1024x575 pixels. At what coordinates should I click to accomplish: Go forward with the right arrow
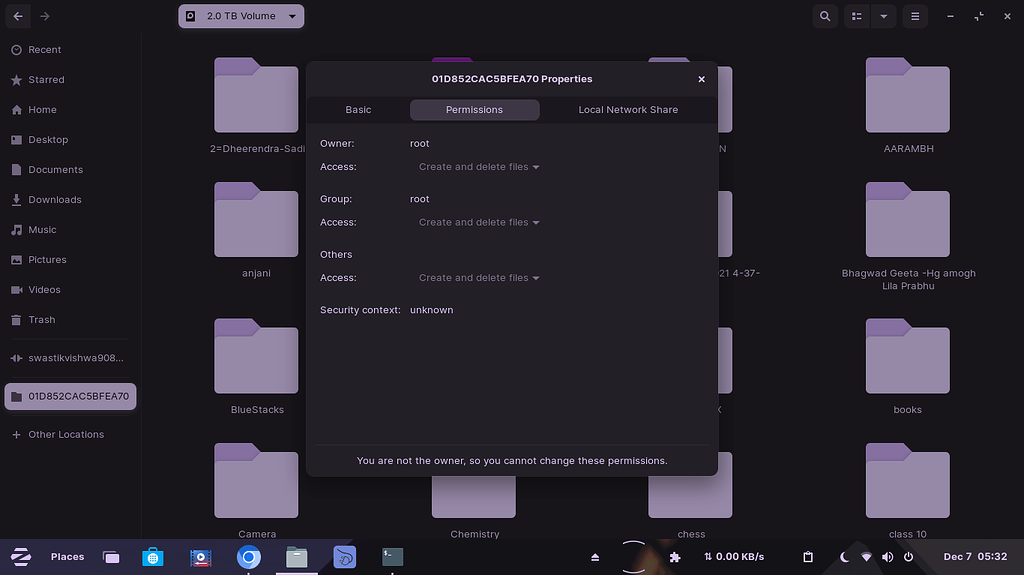[44, 16]
